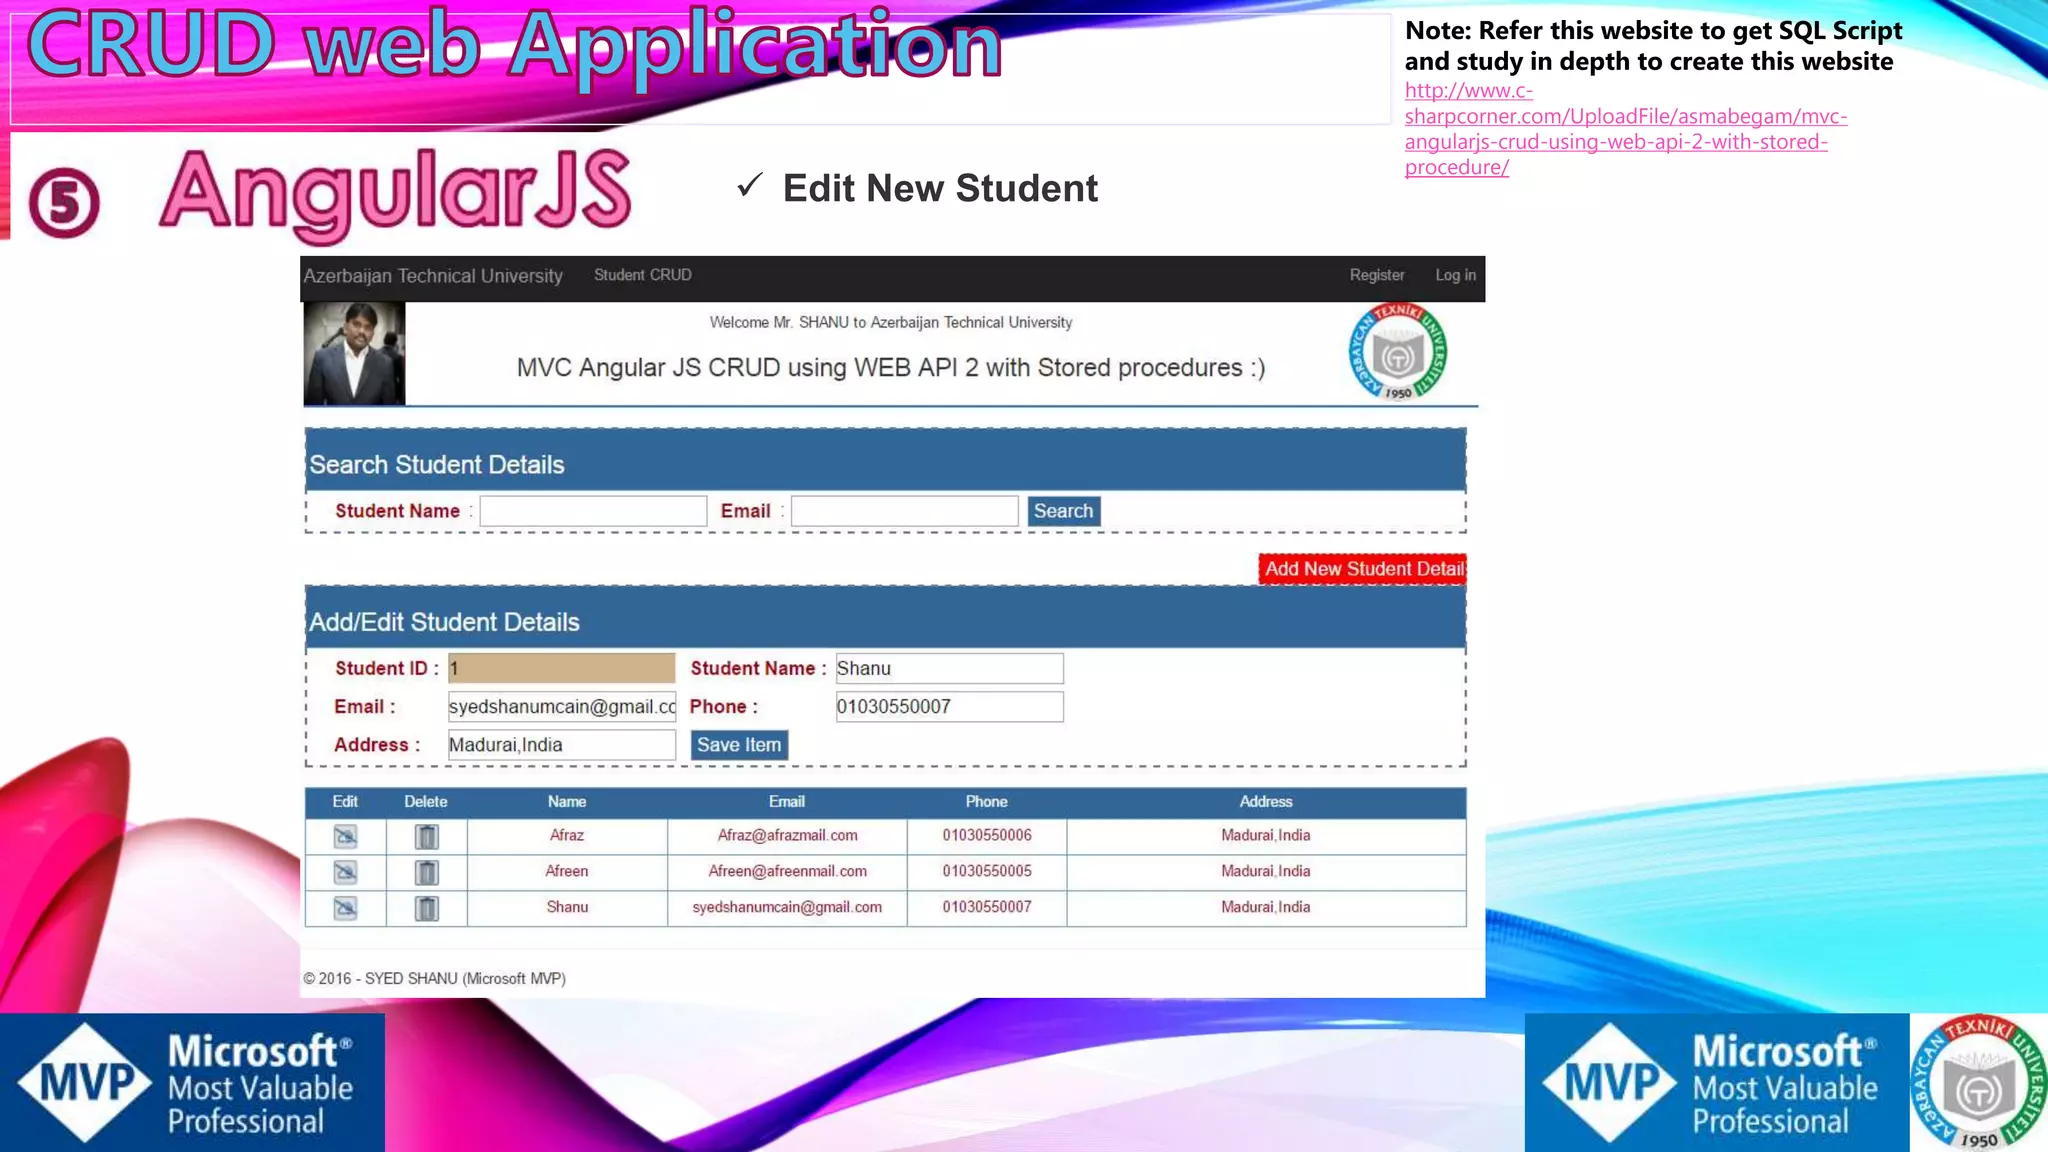This screenshot has width=2048, height=1152.
Task: Click the 2016 SYED SHANU footer text
Action: pyautogui.click(x=435, y=979)
